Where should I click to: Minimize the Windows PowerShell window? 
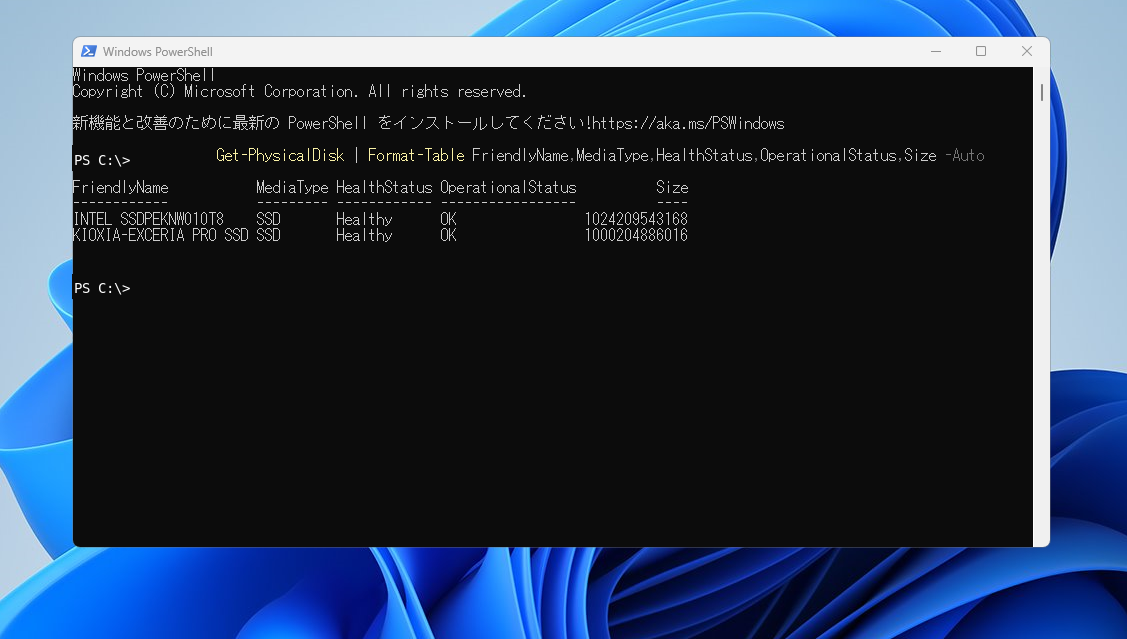936,51
